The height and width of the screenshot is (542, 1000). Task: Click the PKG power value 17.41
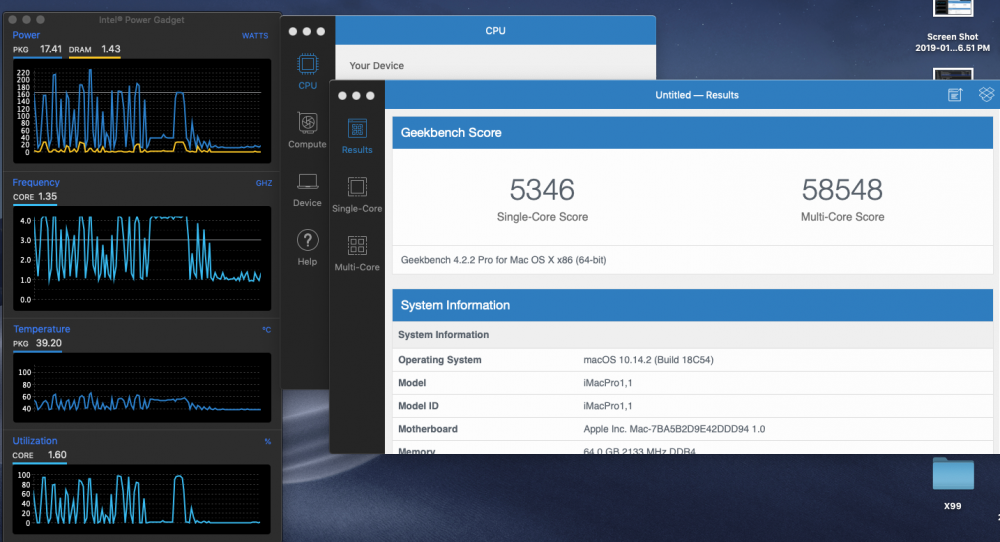point(50,49)
